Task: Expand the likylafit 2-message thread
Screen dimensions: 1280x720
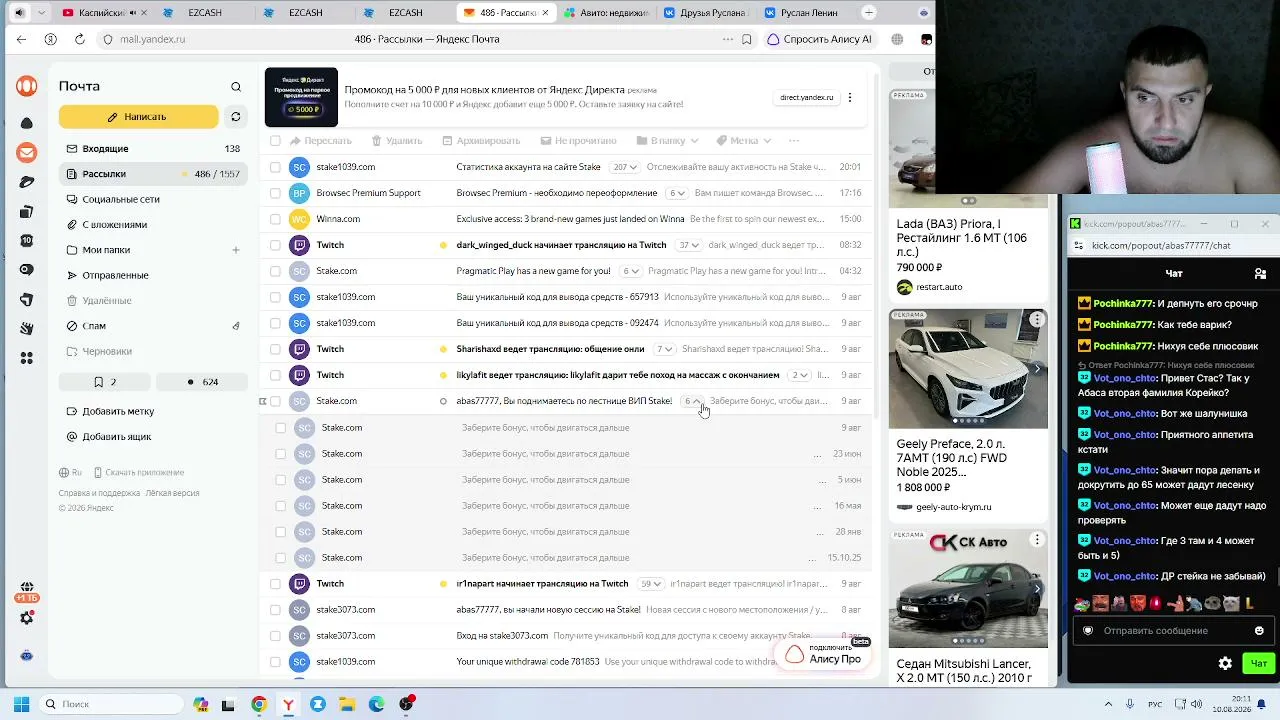Action: [x=799, y=375]
